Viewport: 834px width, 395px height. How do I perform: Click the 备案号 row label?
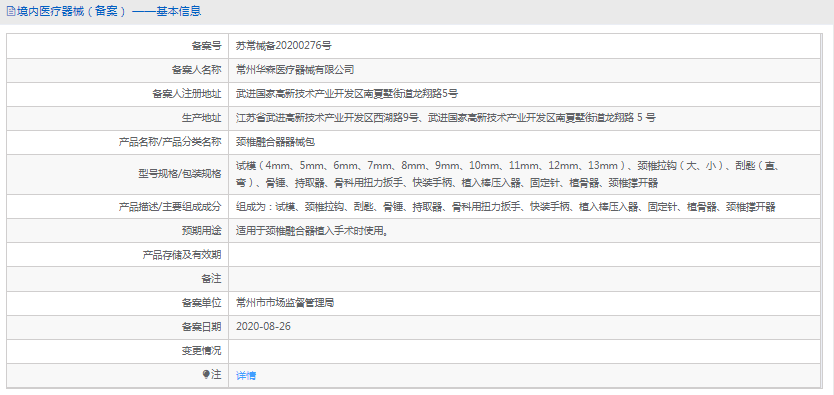206,46
